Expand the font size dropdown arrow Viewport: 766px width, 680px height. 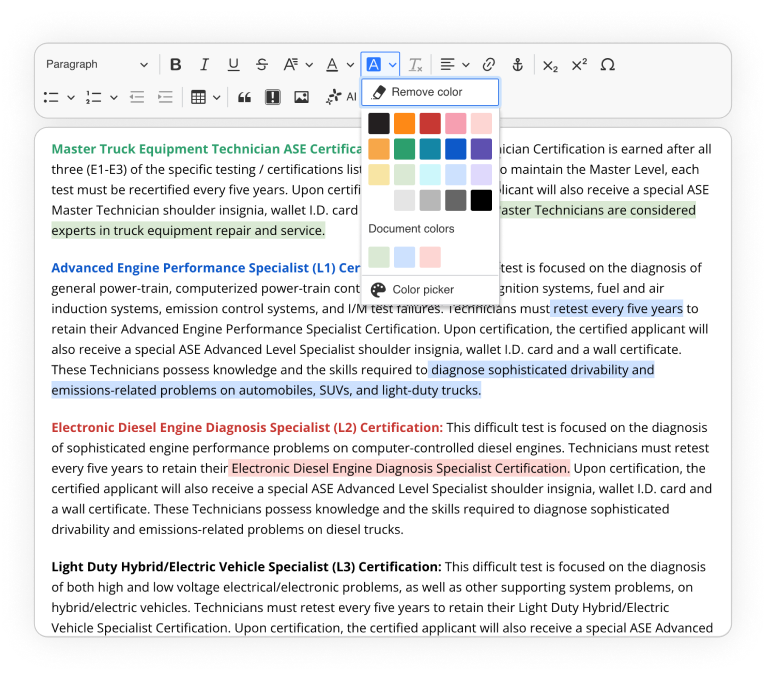tap(309, 64)
